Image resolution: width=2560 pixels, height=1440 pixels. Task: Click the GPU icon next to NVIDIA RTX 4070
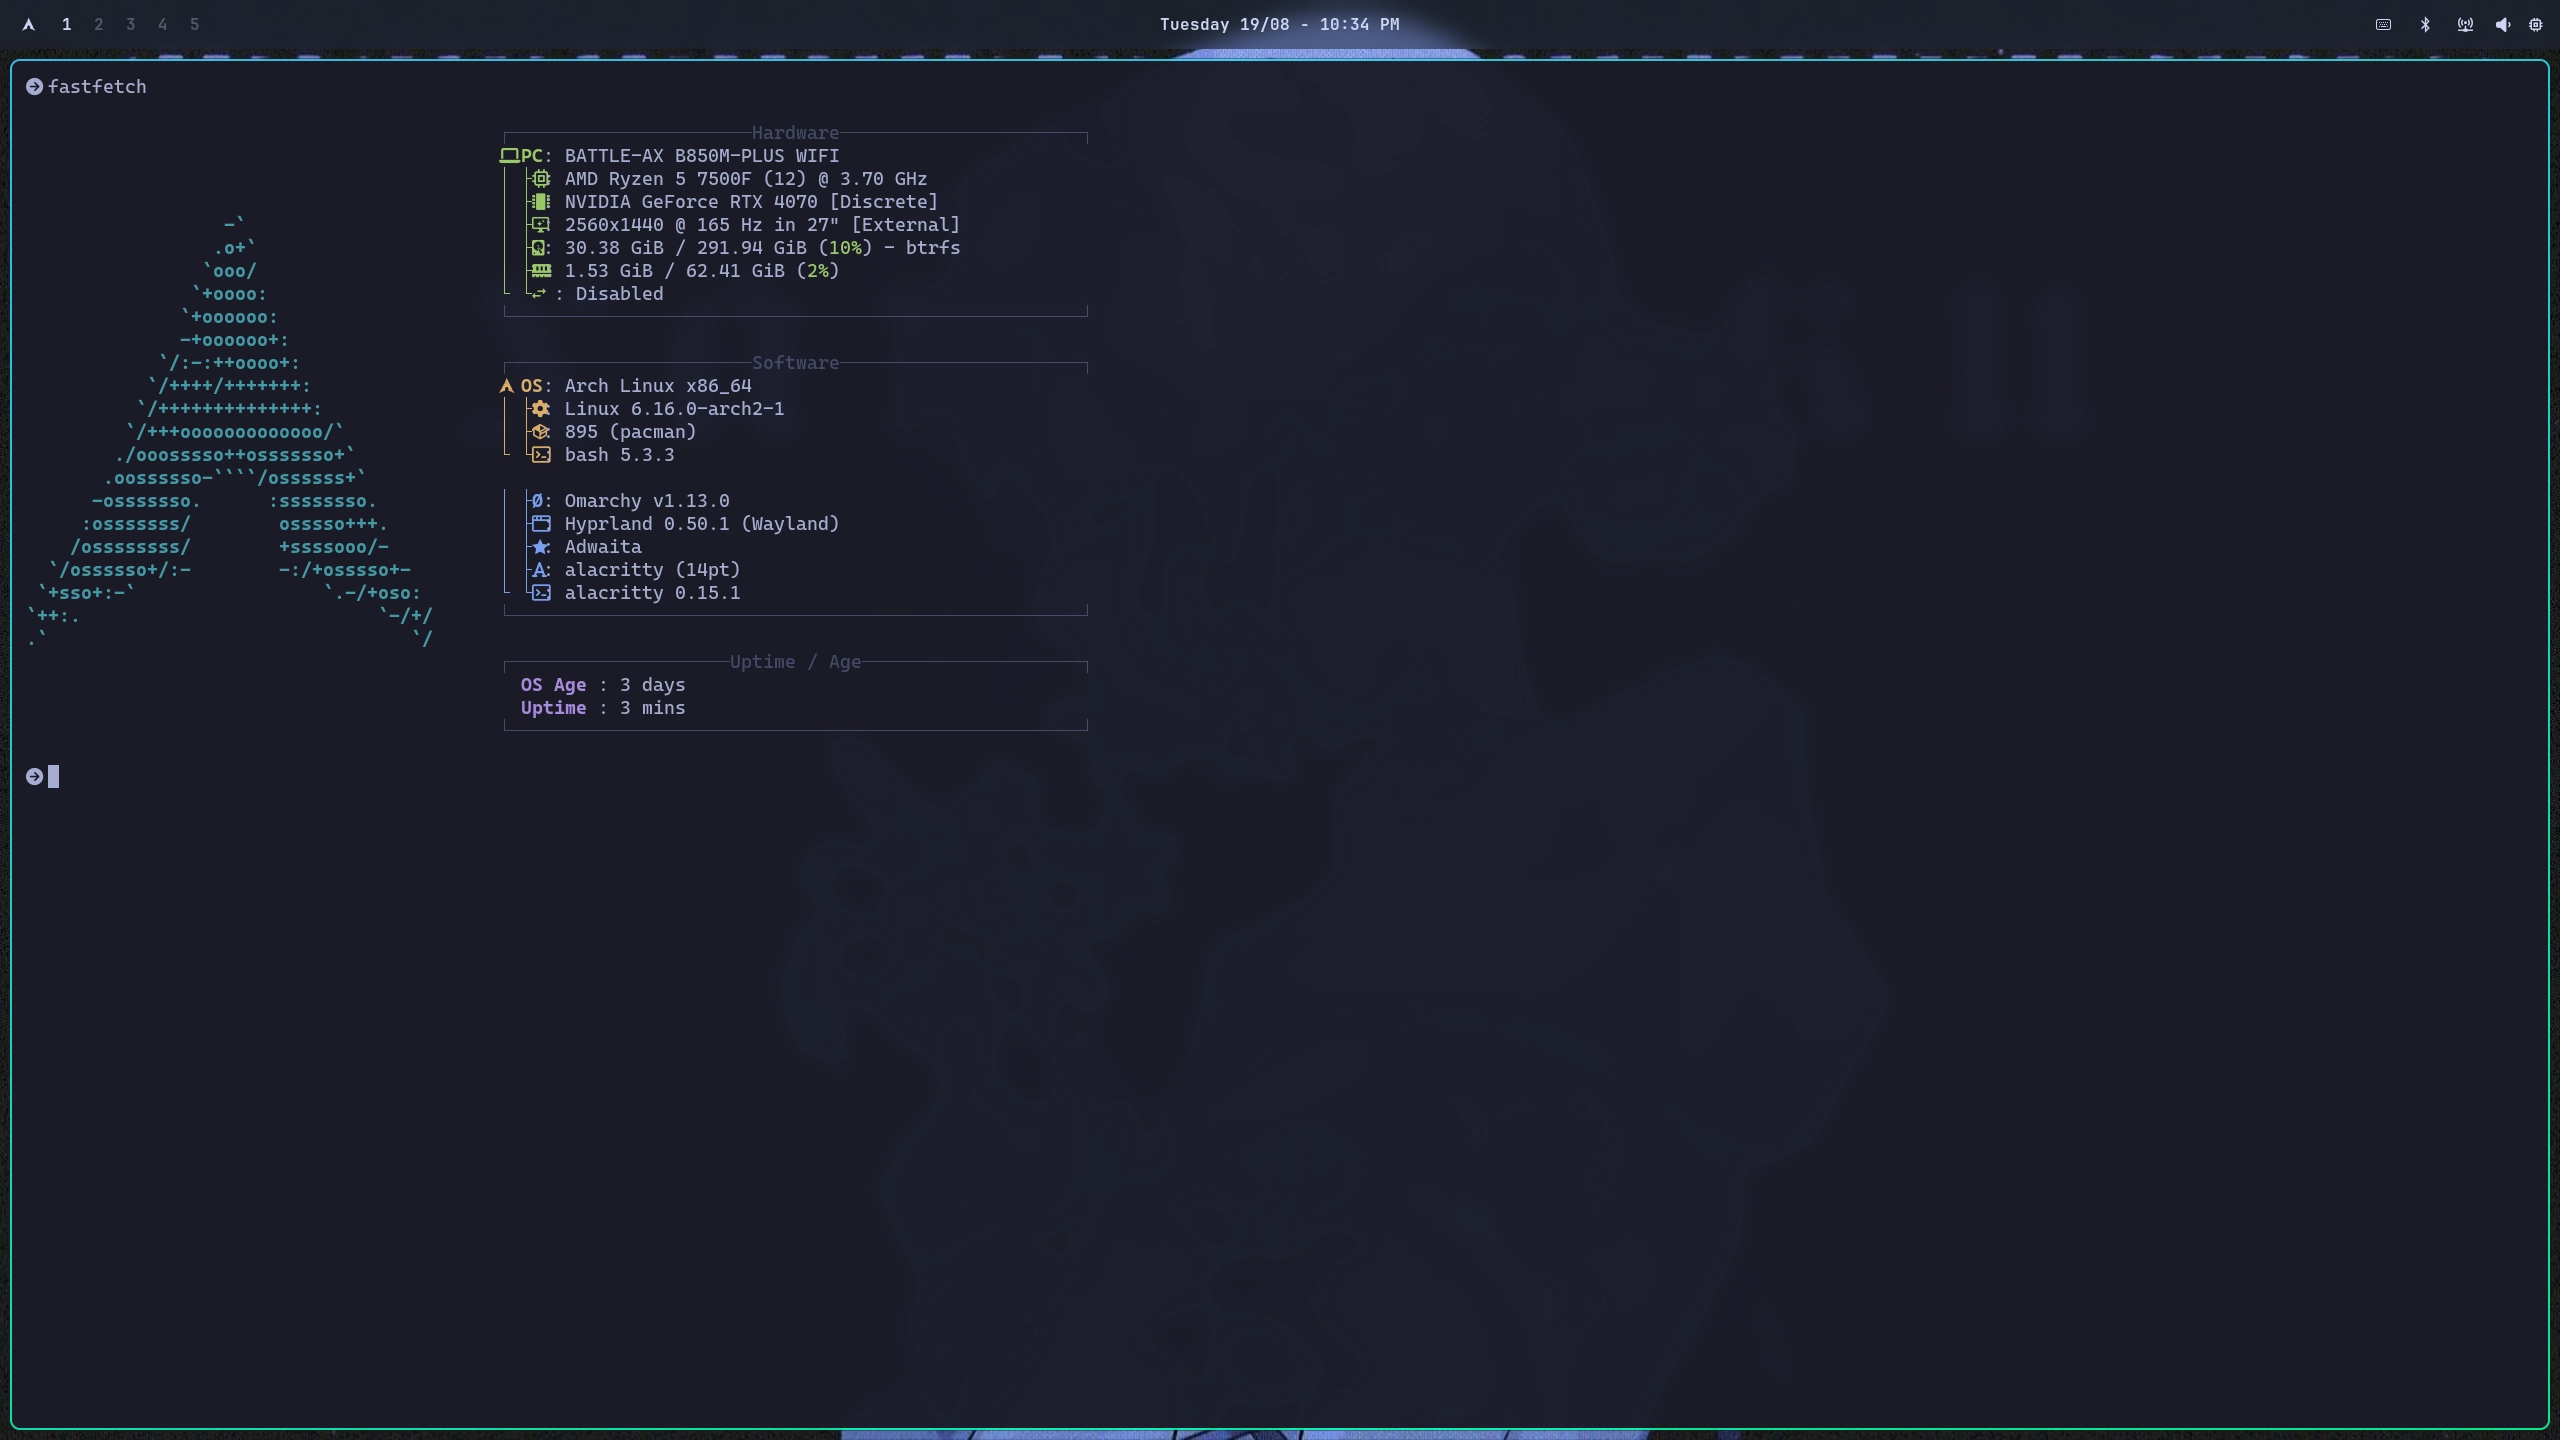pos(540,202)
